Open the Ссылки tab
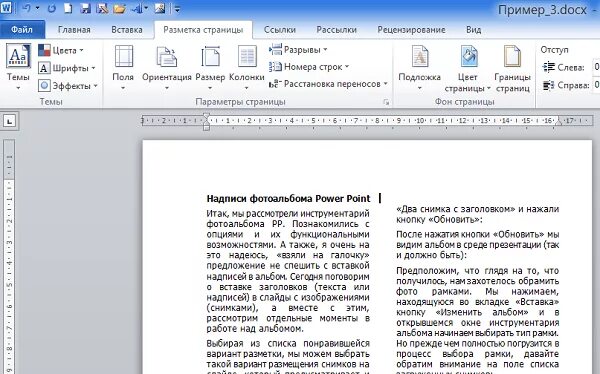Image resolution: width=600 pixels, height=374 pixels. click(x=280, y=29)
